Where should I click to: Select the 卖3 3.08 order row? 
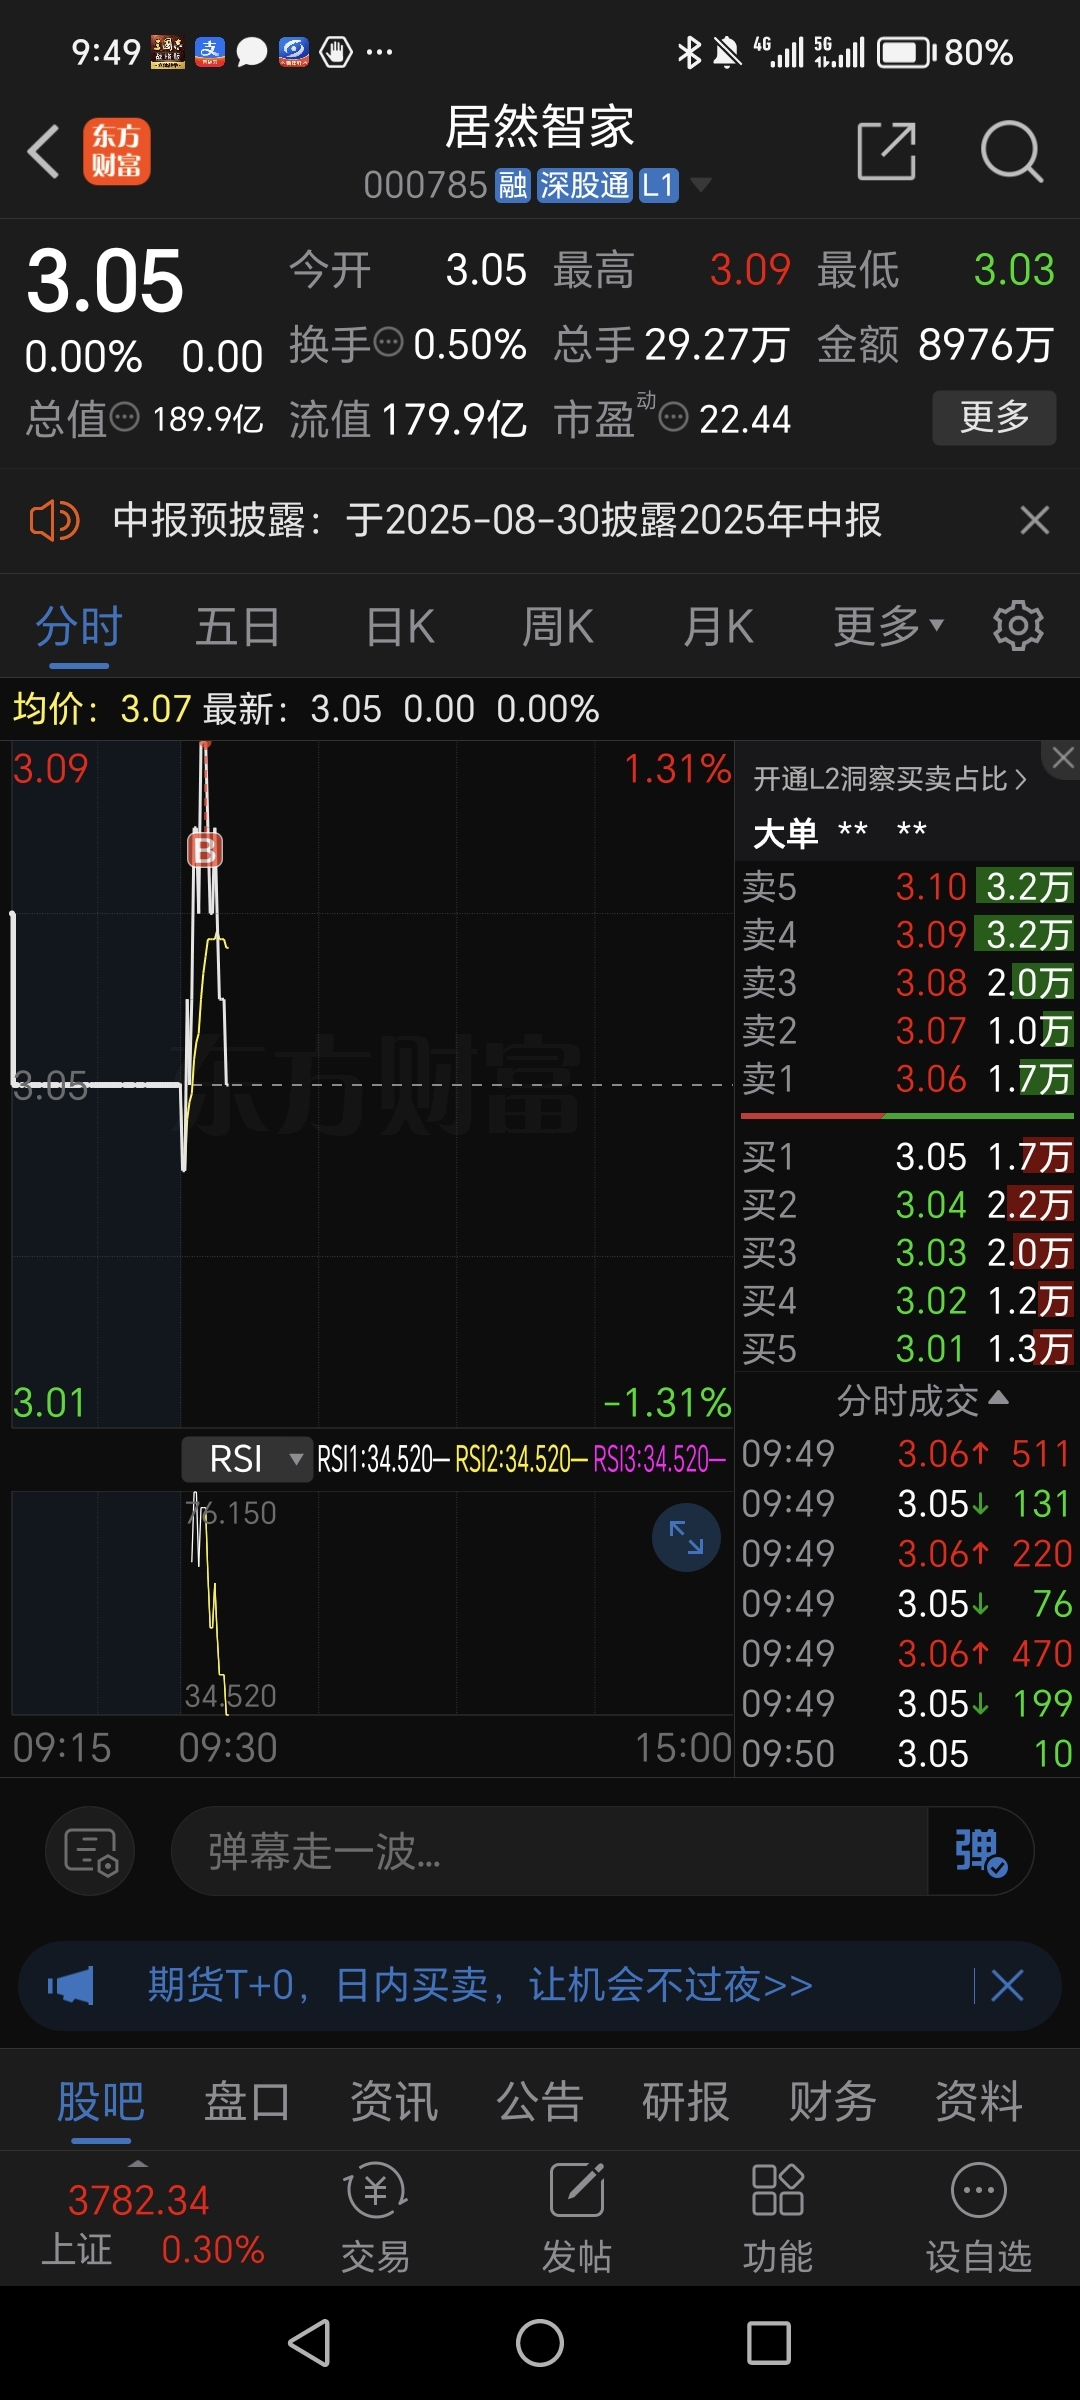(907, 983)
